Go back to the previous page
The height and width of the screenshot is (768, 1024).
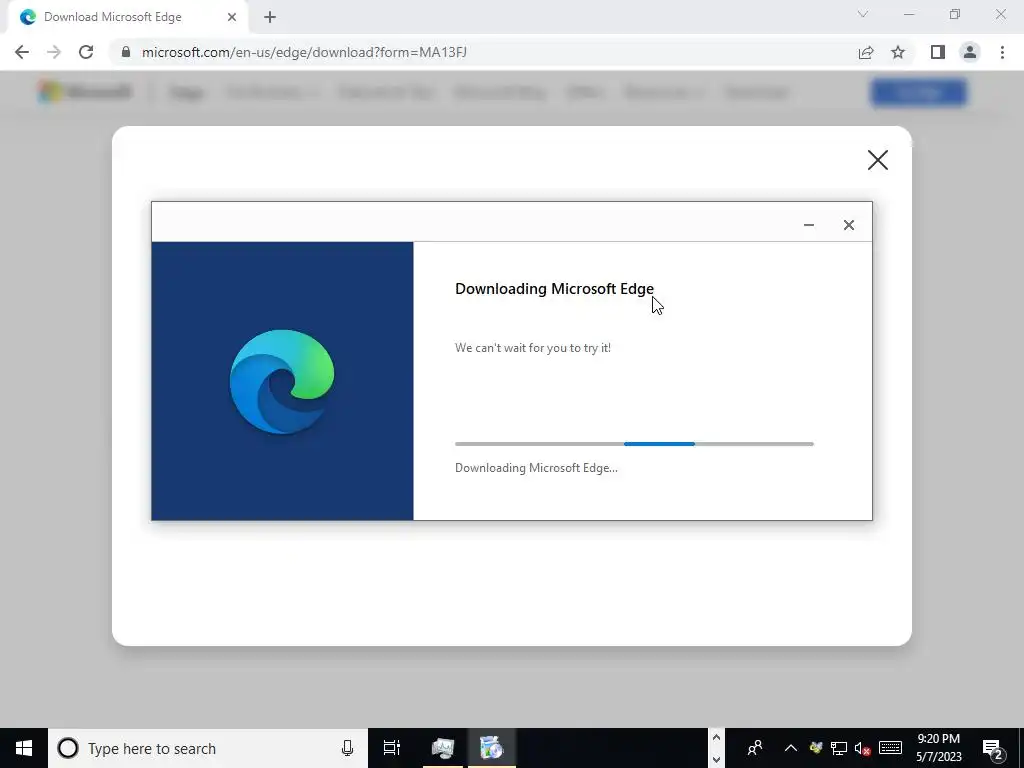coord(22,52)
